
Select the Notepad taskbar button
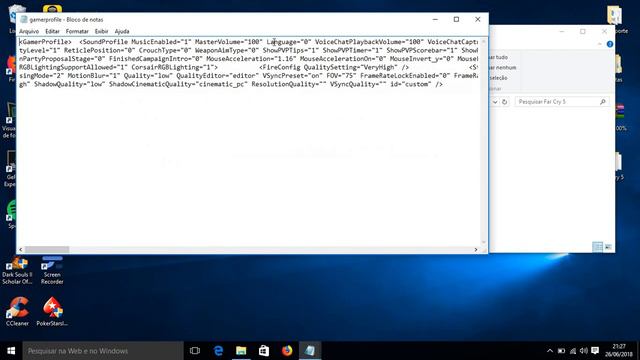coord(310,351)
